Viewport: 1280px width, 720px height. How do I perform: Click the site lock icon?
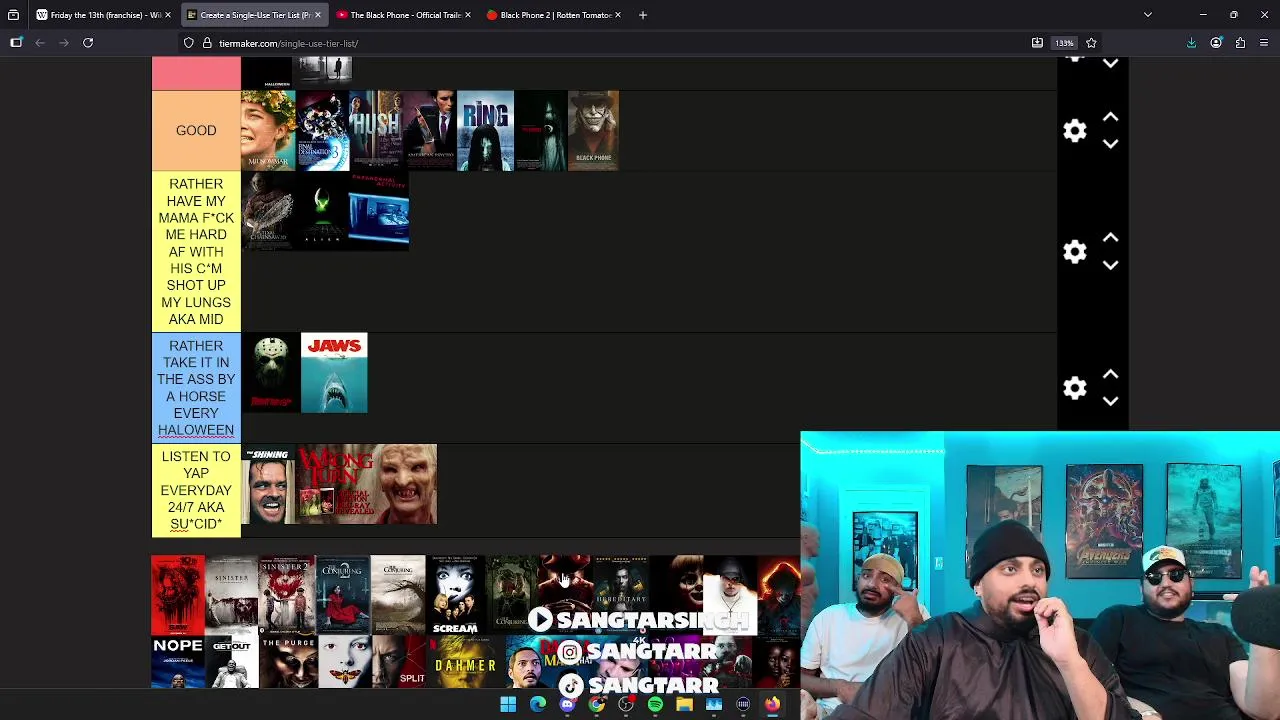tap(207, 43)
